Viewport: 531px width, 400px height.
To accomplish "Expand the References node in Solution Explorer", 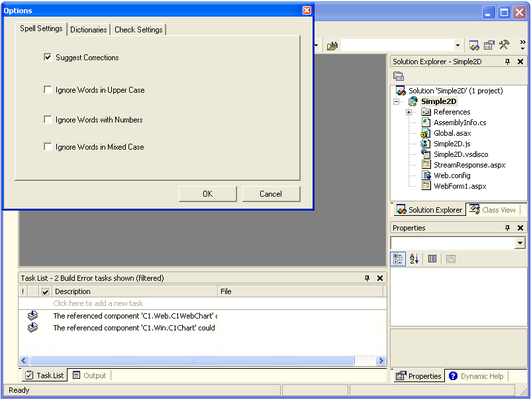I will point(409,112).
